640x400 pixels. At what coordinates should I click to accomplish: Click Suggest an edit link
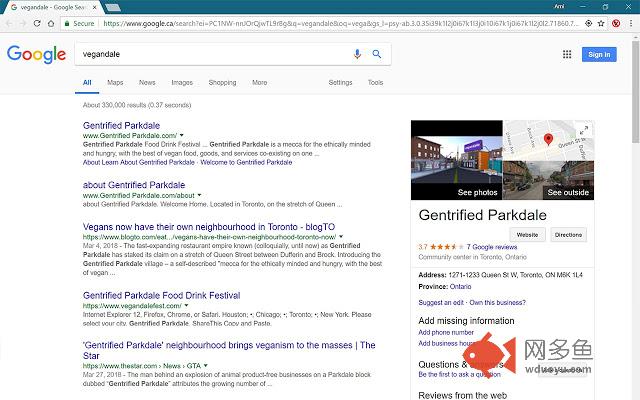[441, 302]
